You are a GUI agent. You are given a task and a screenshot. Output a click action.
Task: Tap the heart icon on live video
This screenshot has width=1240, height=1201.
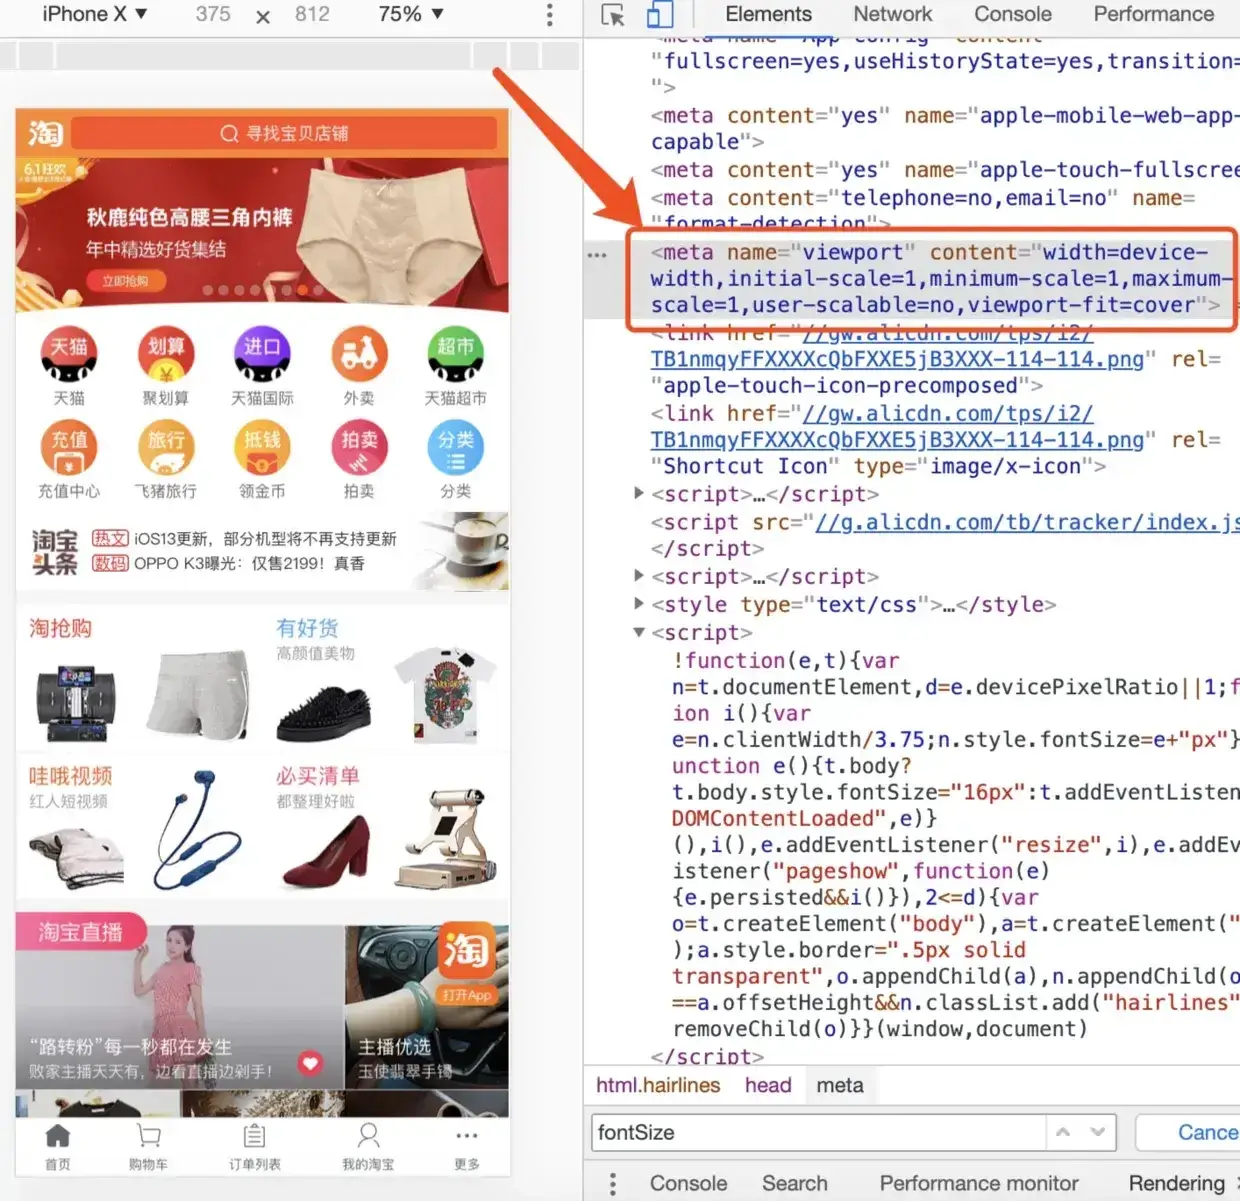tap(310, 1063)
